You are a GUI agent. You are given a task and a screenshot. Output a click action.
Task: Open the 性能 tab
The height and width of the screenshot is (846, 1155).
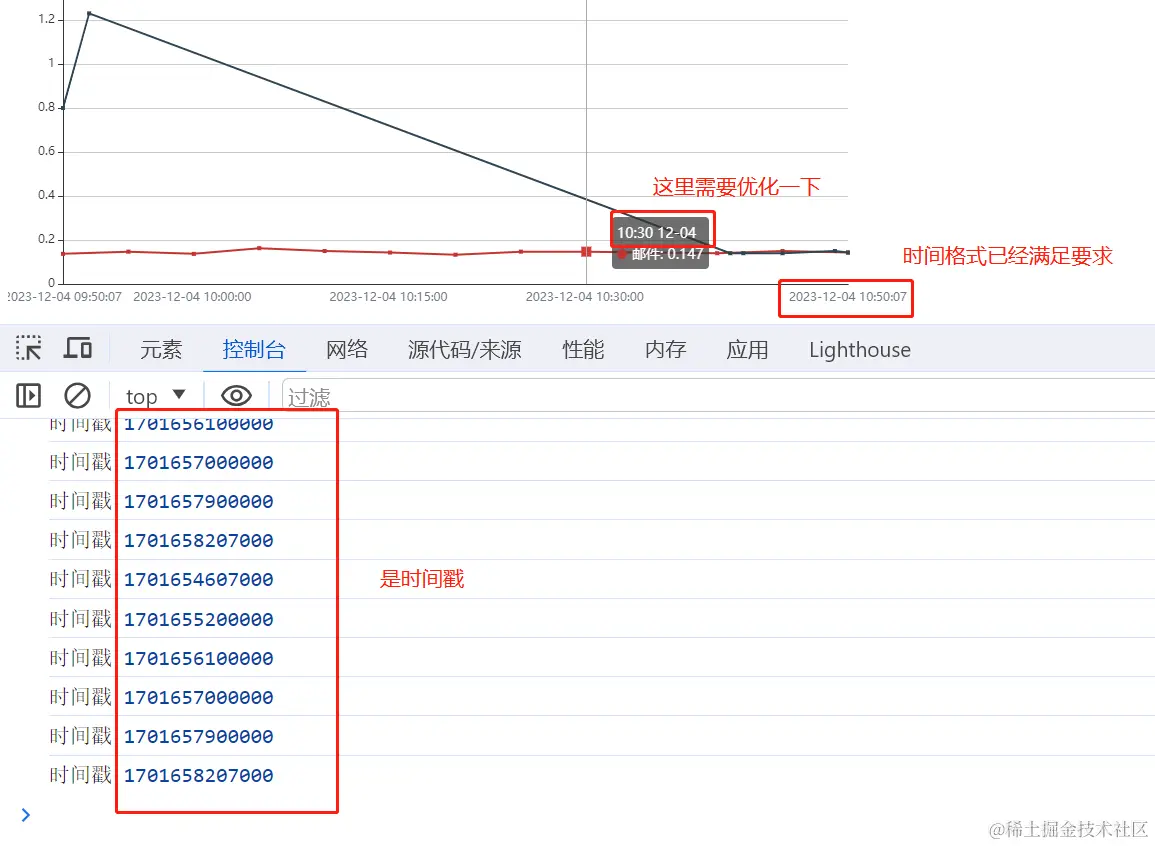tap(583, 350)
